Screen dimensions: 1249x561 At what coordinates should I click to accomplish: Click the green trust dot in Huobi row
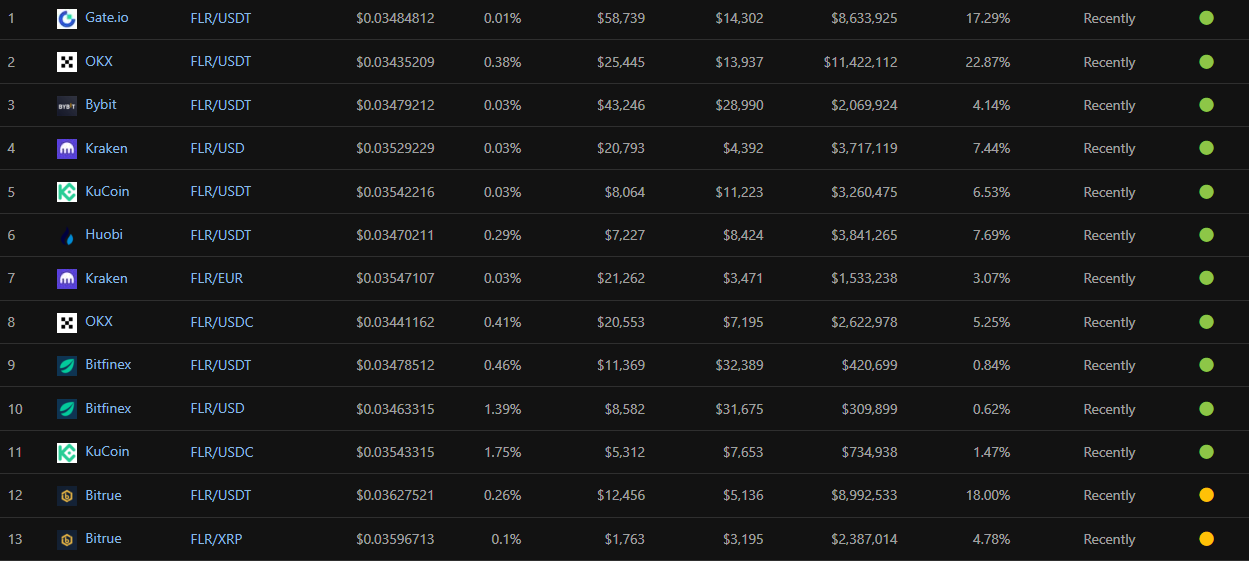1206,235
